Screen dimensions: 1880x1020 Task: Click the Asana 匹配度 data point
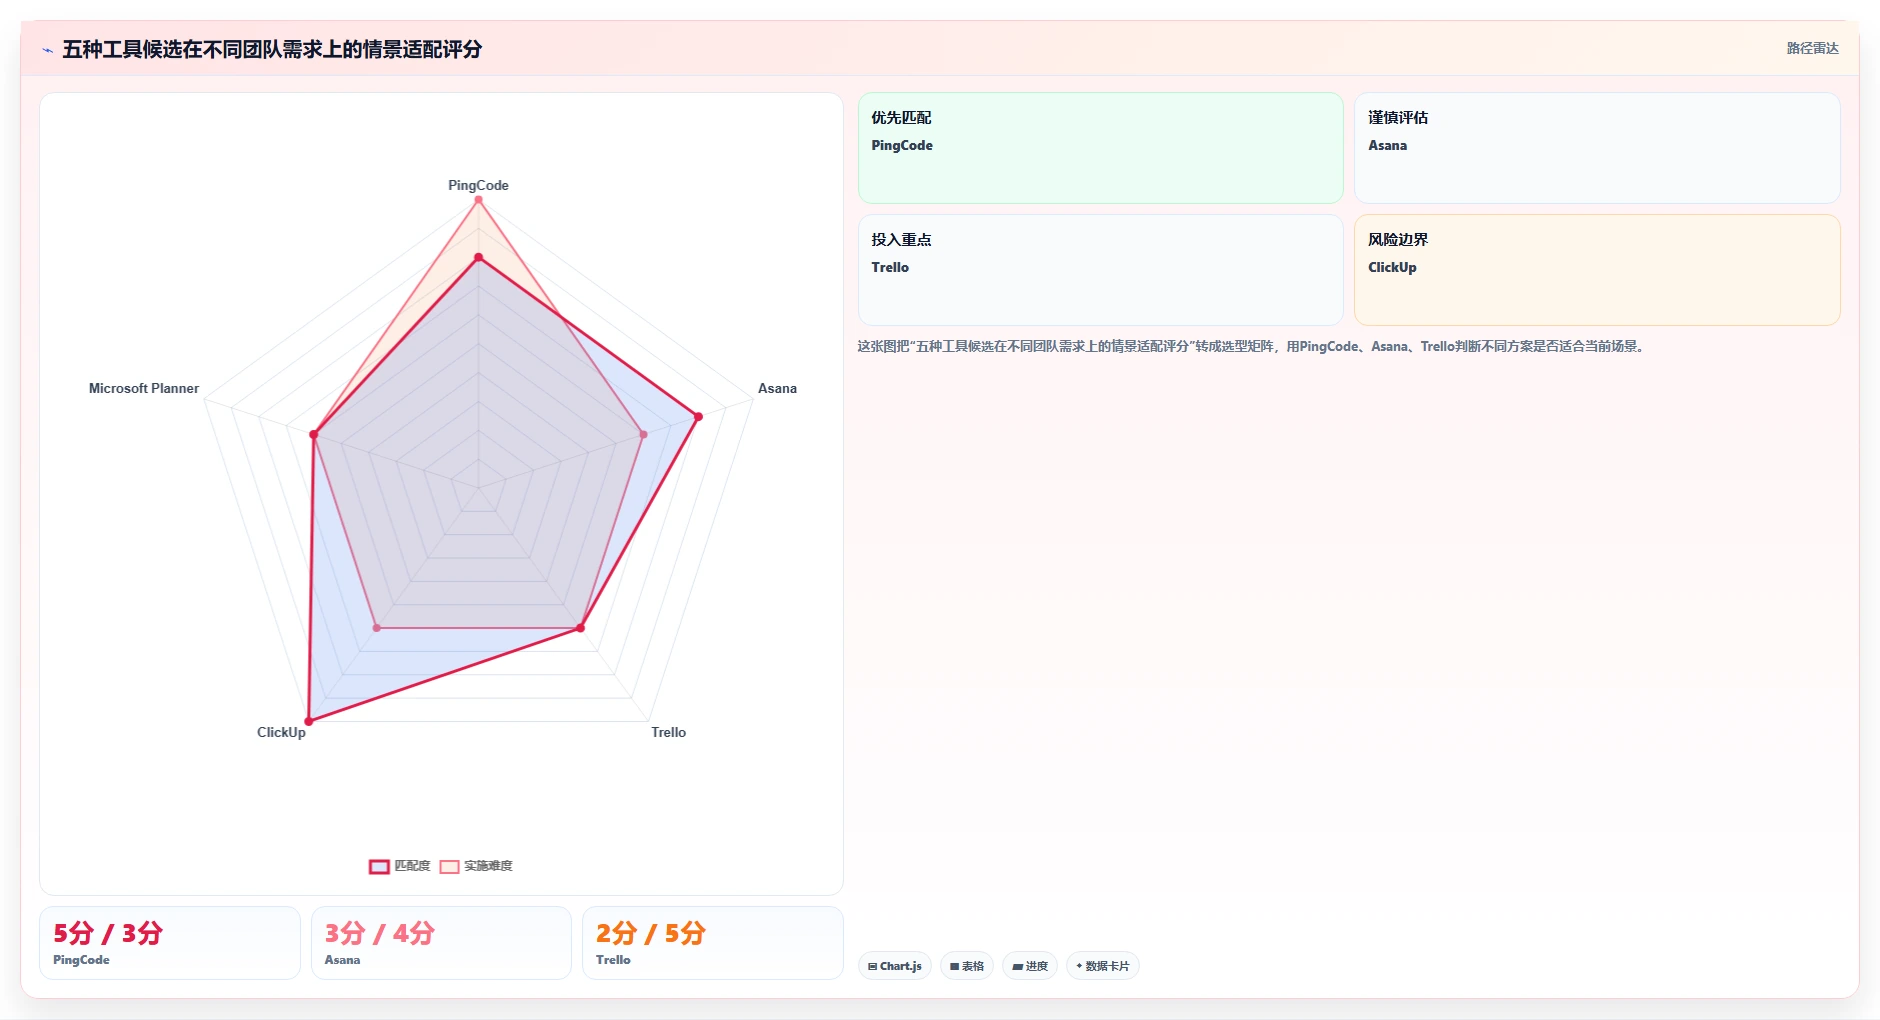[x=698, y=416]
